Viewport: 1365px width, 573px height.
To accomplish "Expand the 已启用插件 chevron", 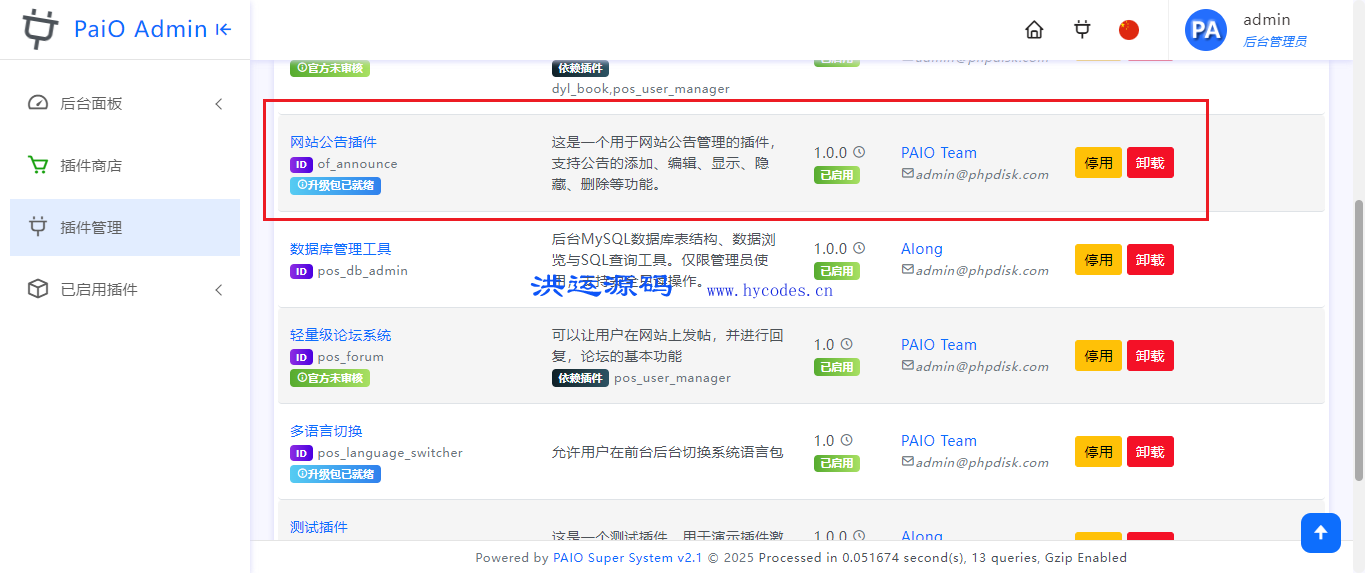I will pyautogui.click(x=219, y=290).
